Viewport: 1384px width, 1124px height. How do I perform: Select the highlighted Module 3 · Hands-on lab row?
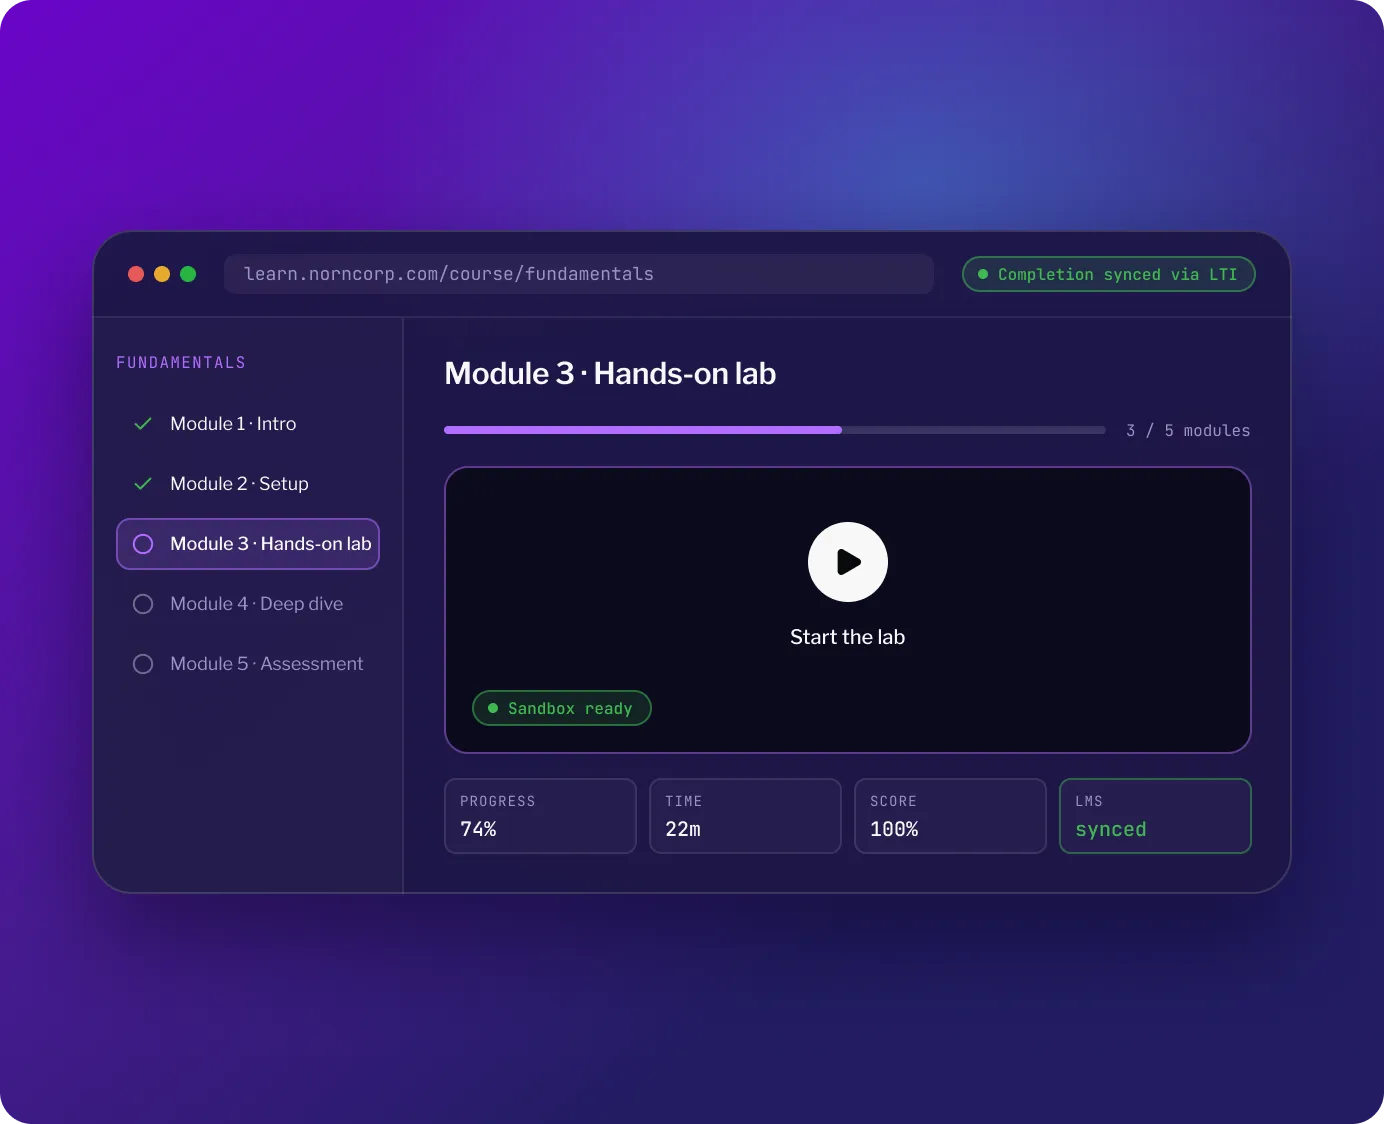click(x=248, y=544)
